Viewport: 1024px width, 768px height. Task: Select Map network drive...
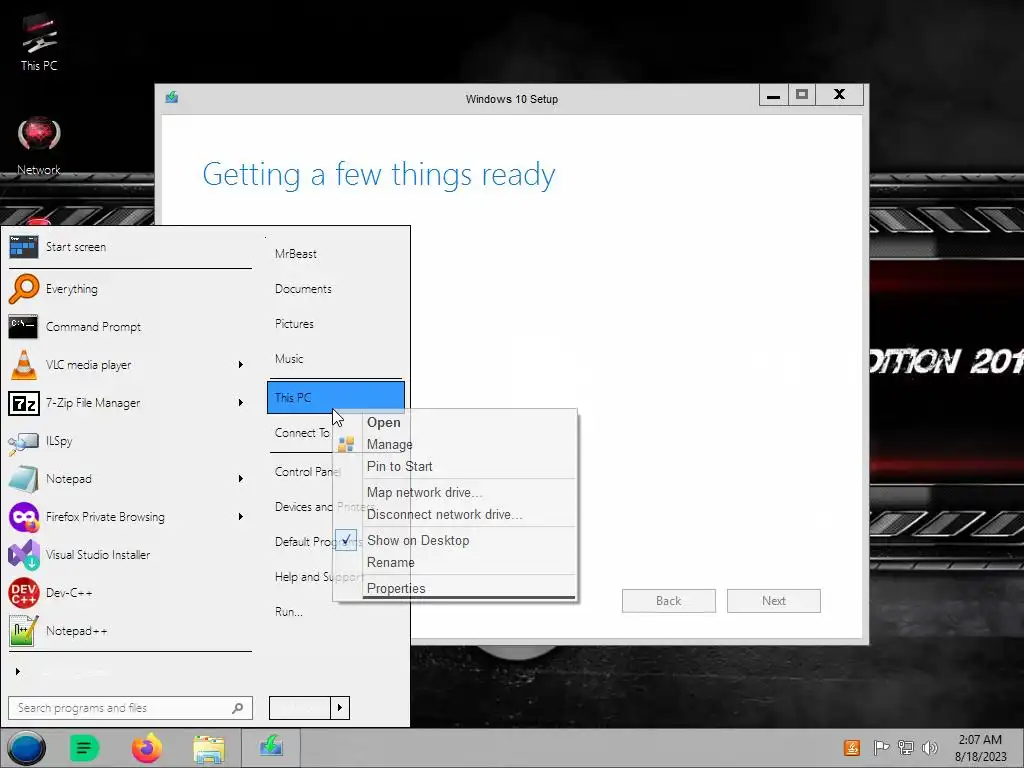point(424,492)
